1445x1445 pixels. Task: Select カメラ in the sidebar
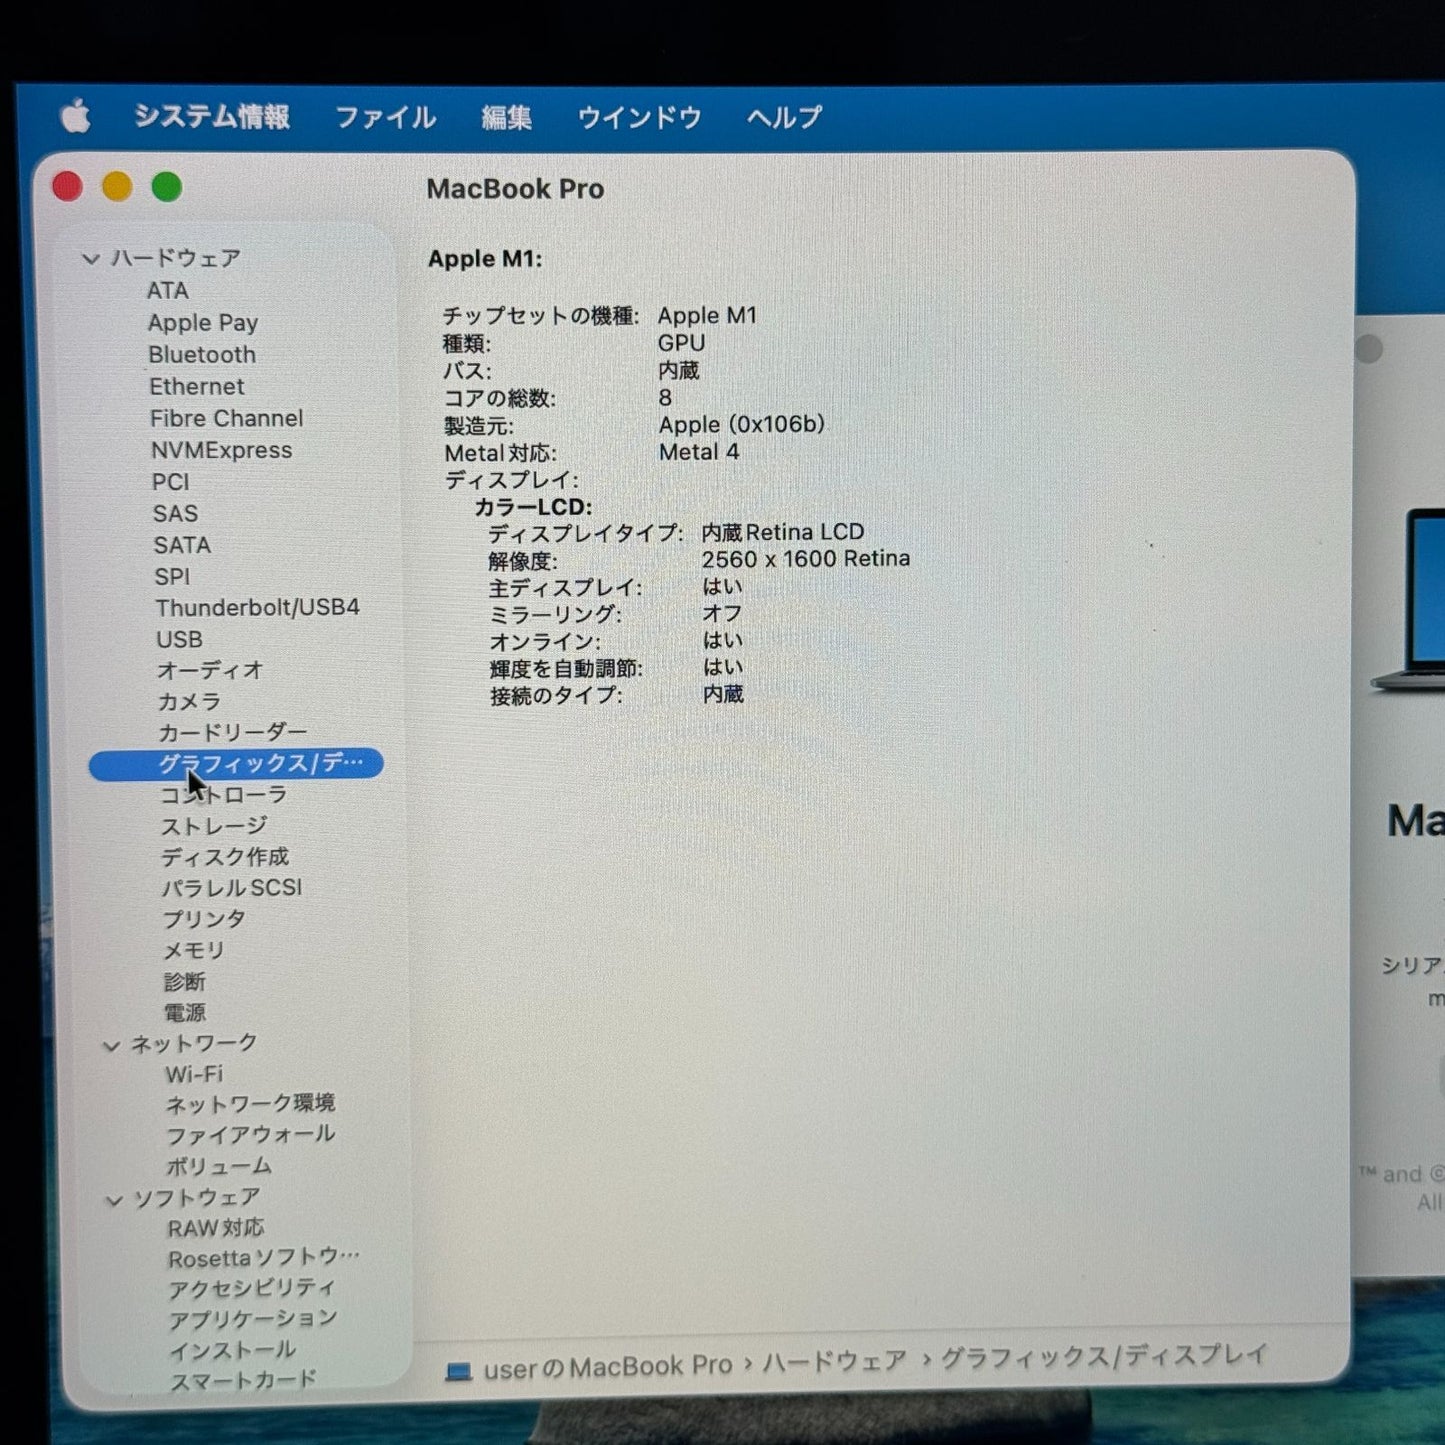pyautogui.click(x=189, y=702)
